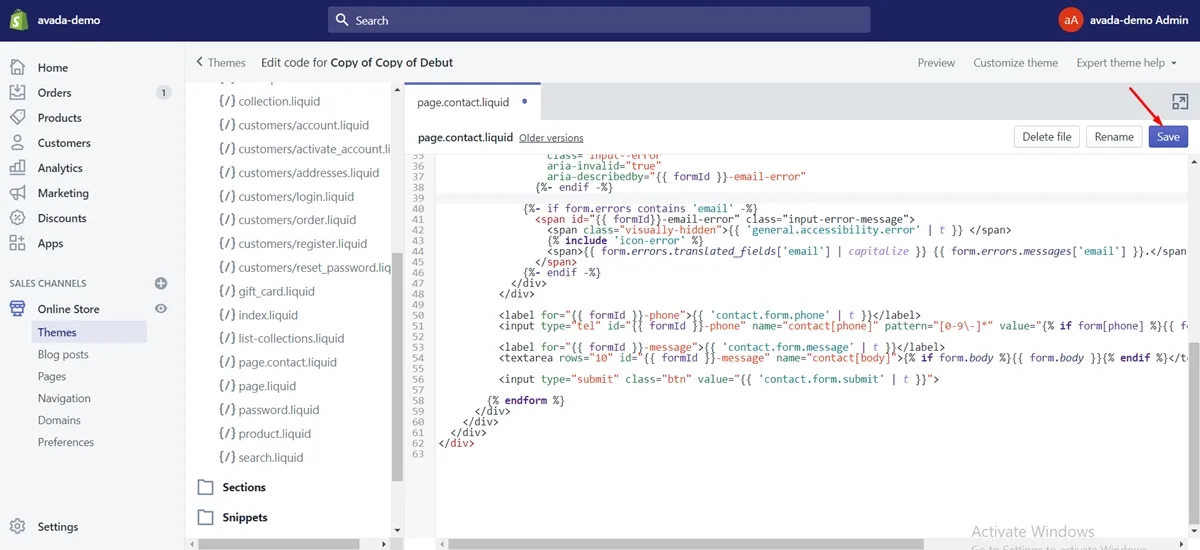Open the Discounts badge icon
This screenshot has height=550, width=1200.
click(17, 218)
